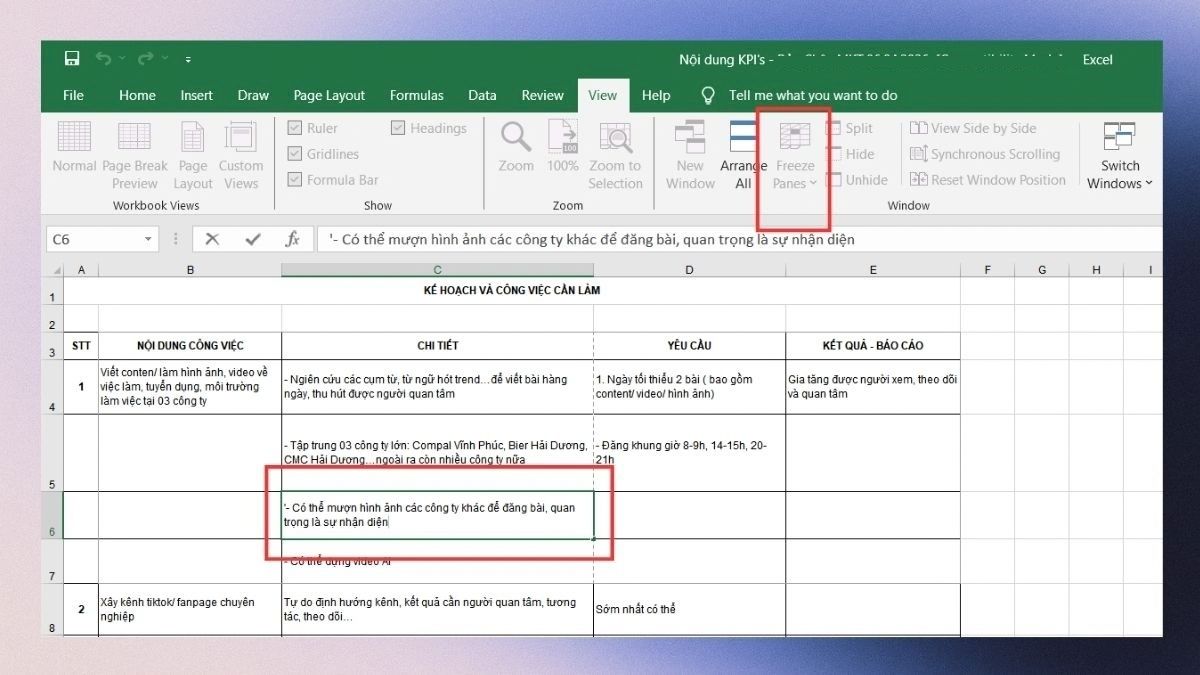Select column C header

point(437,270)
